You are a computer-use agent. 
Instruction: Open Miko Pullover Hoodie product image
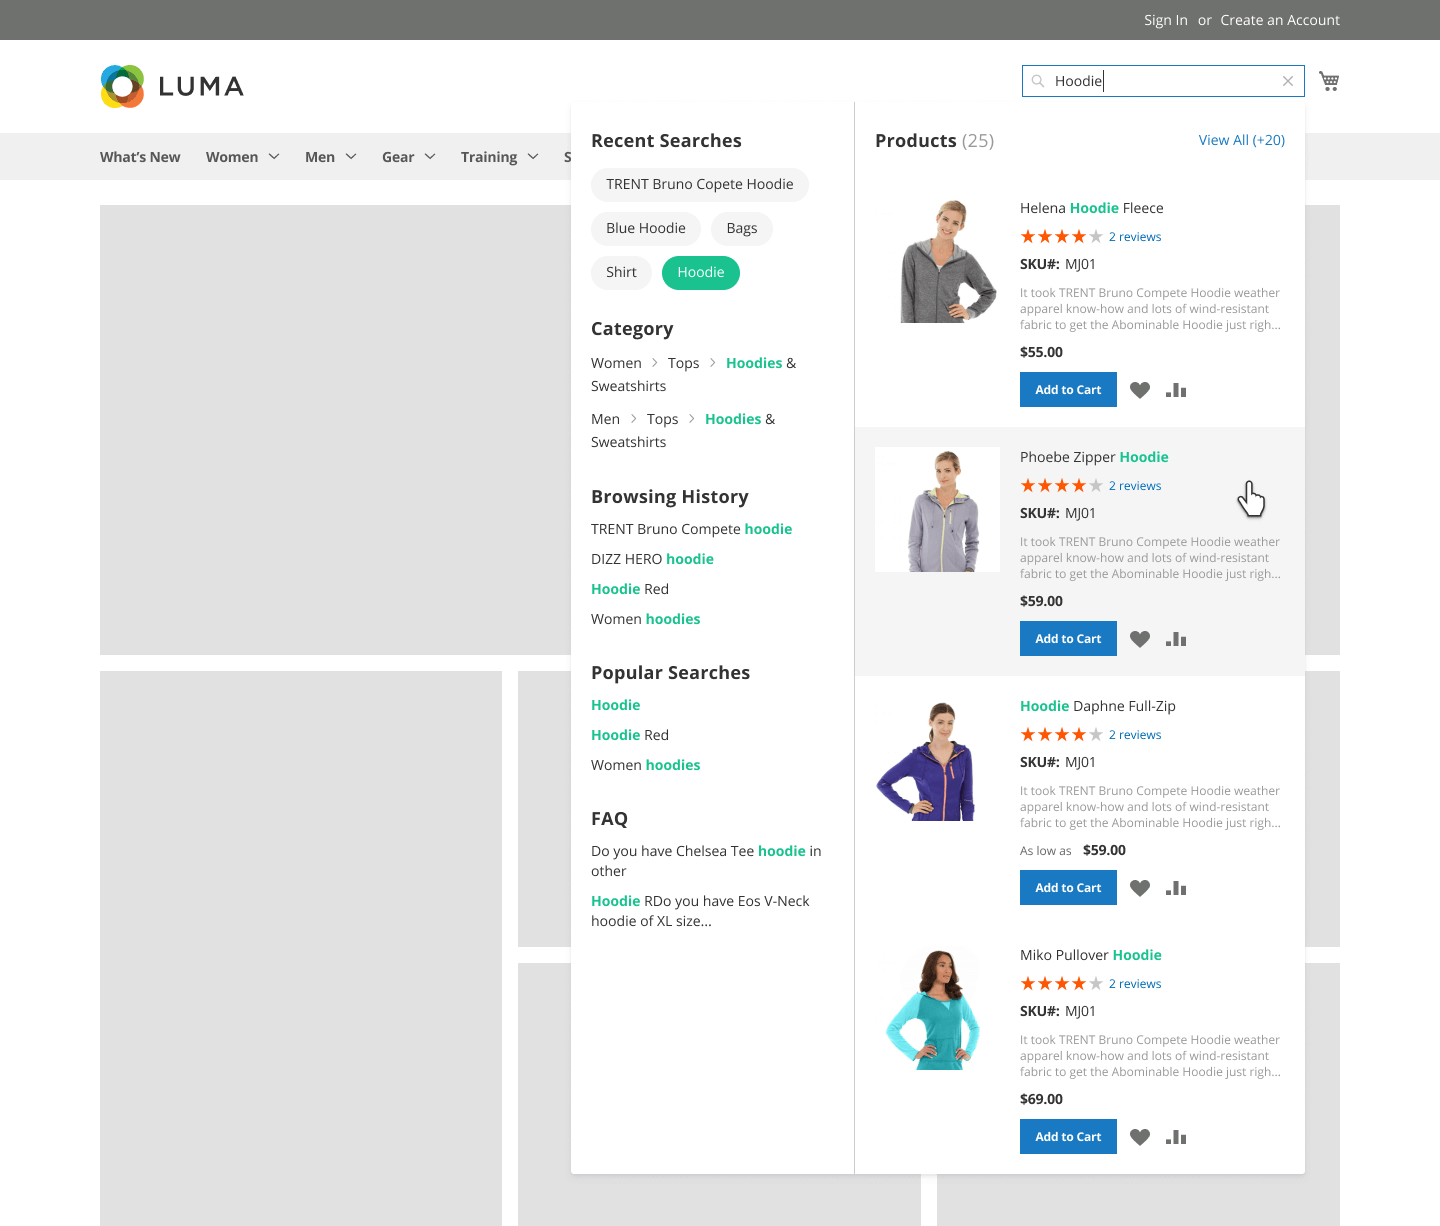point(937,1007)
